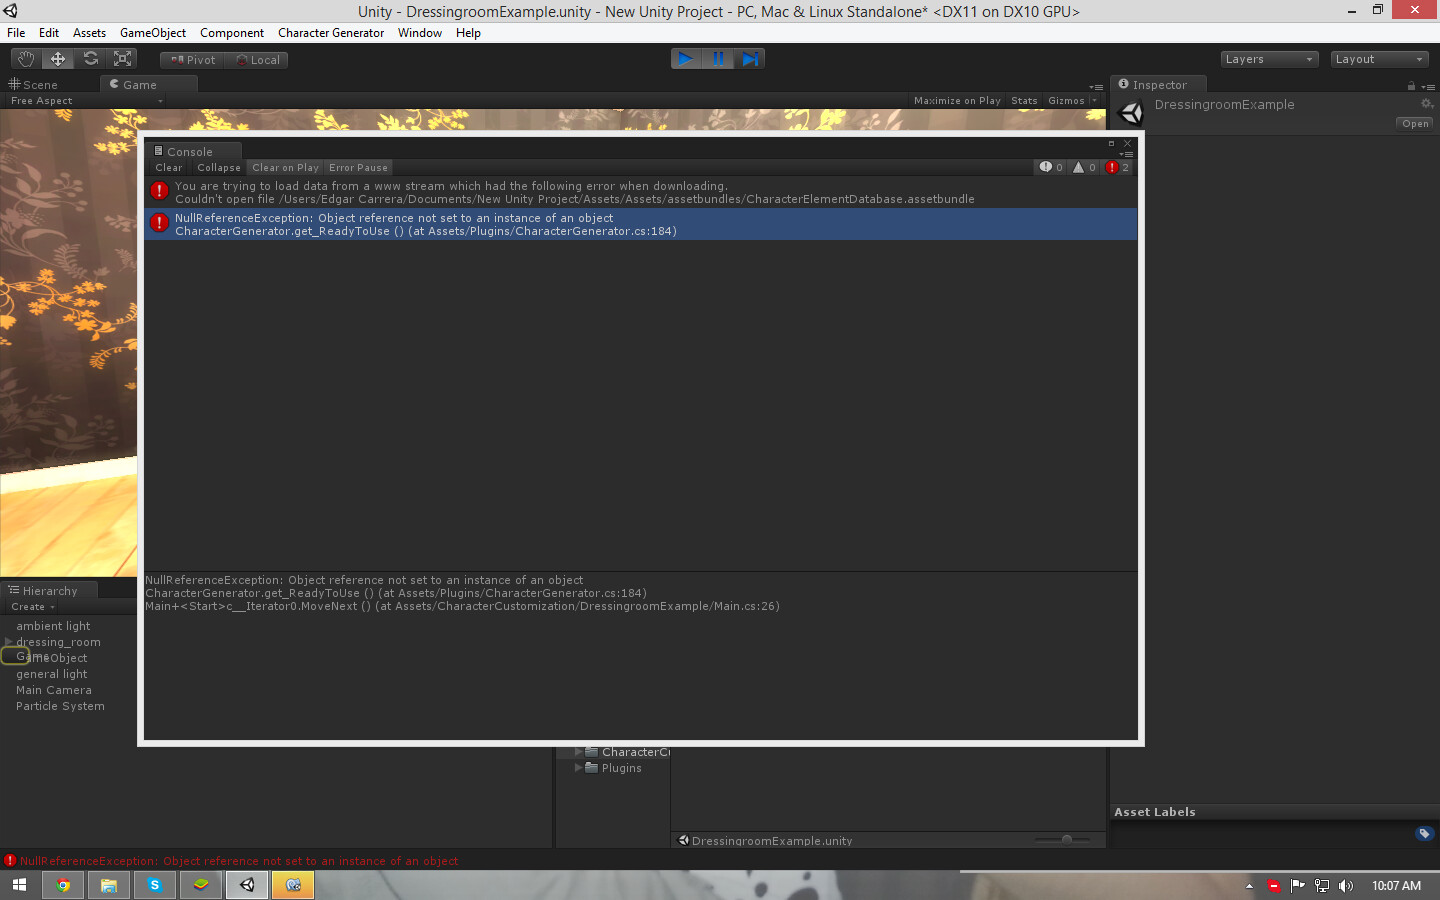The width and height of the screenshot is (1440, 900).
Task: Open the Character Generator menu
Action: [331, 33]
